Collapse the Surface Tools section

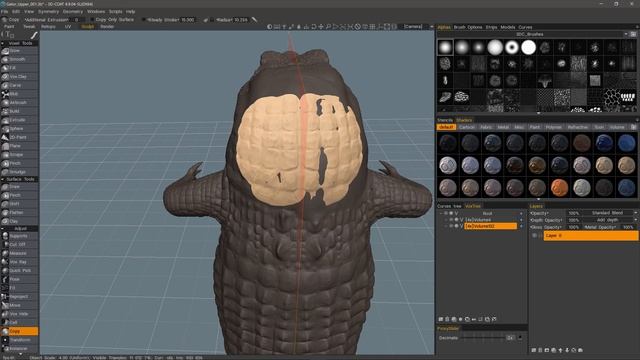pyautogui.click(x=3, y=179)
